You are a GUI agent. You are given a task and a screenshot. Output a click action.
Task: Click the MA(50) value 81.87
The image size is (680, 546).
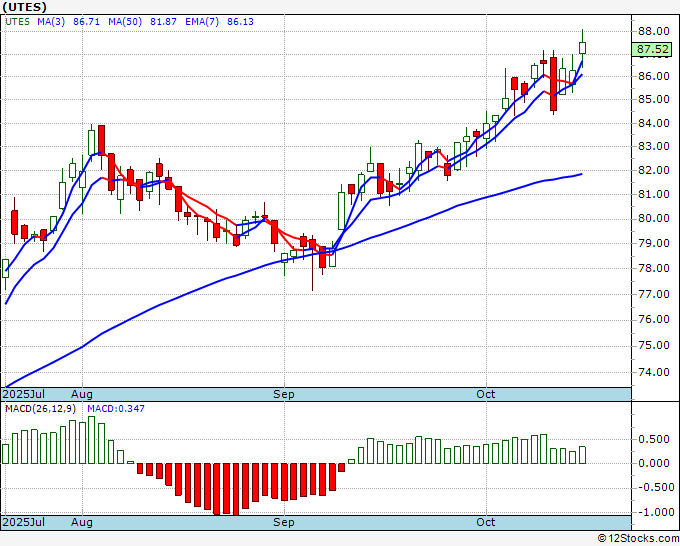click(x=163, y=22)
